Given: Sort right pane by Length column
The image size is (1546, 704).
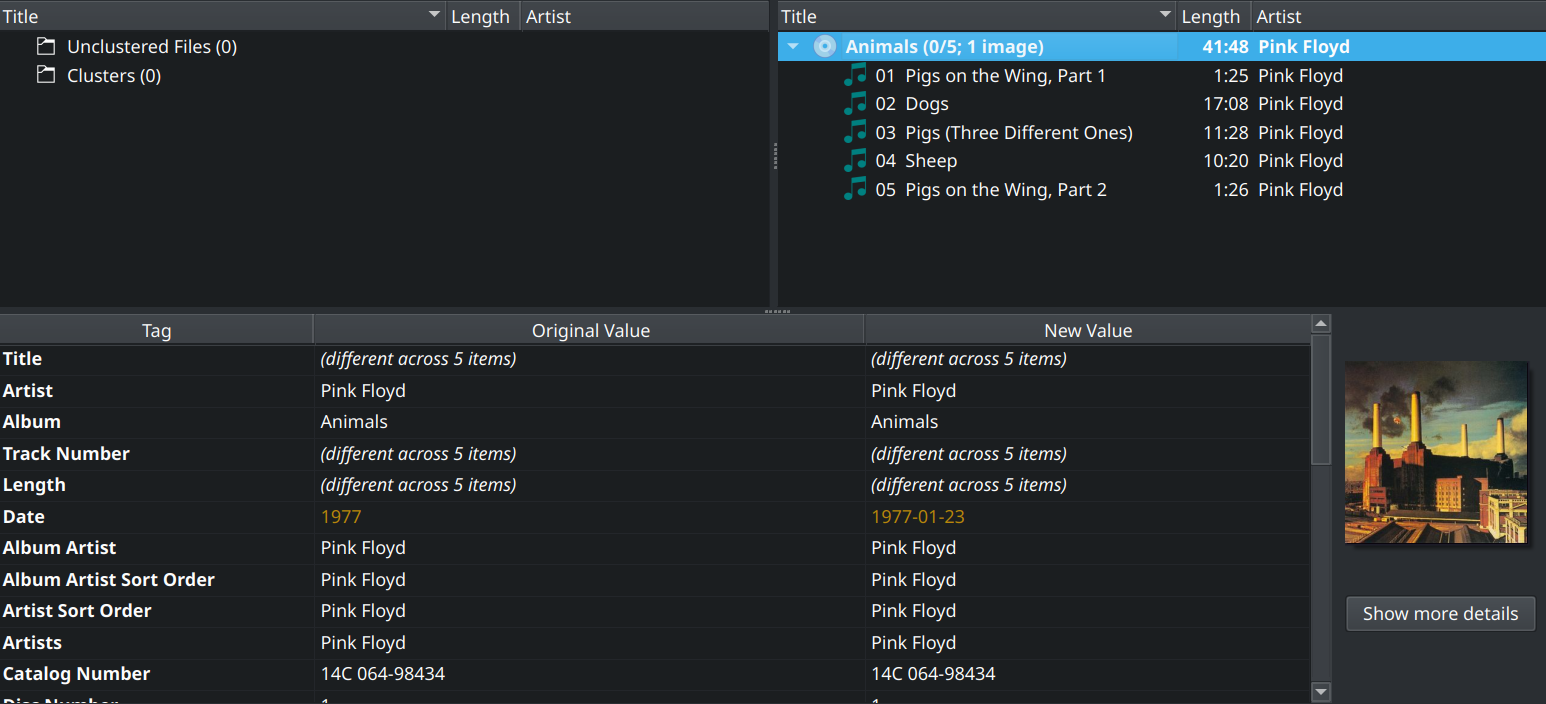Looking at the screenshot, I should click(x=1214, y=16).
